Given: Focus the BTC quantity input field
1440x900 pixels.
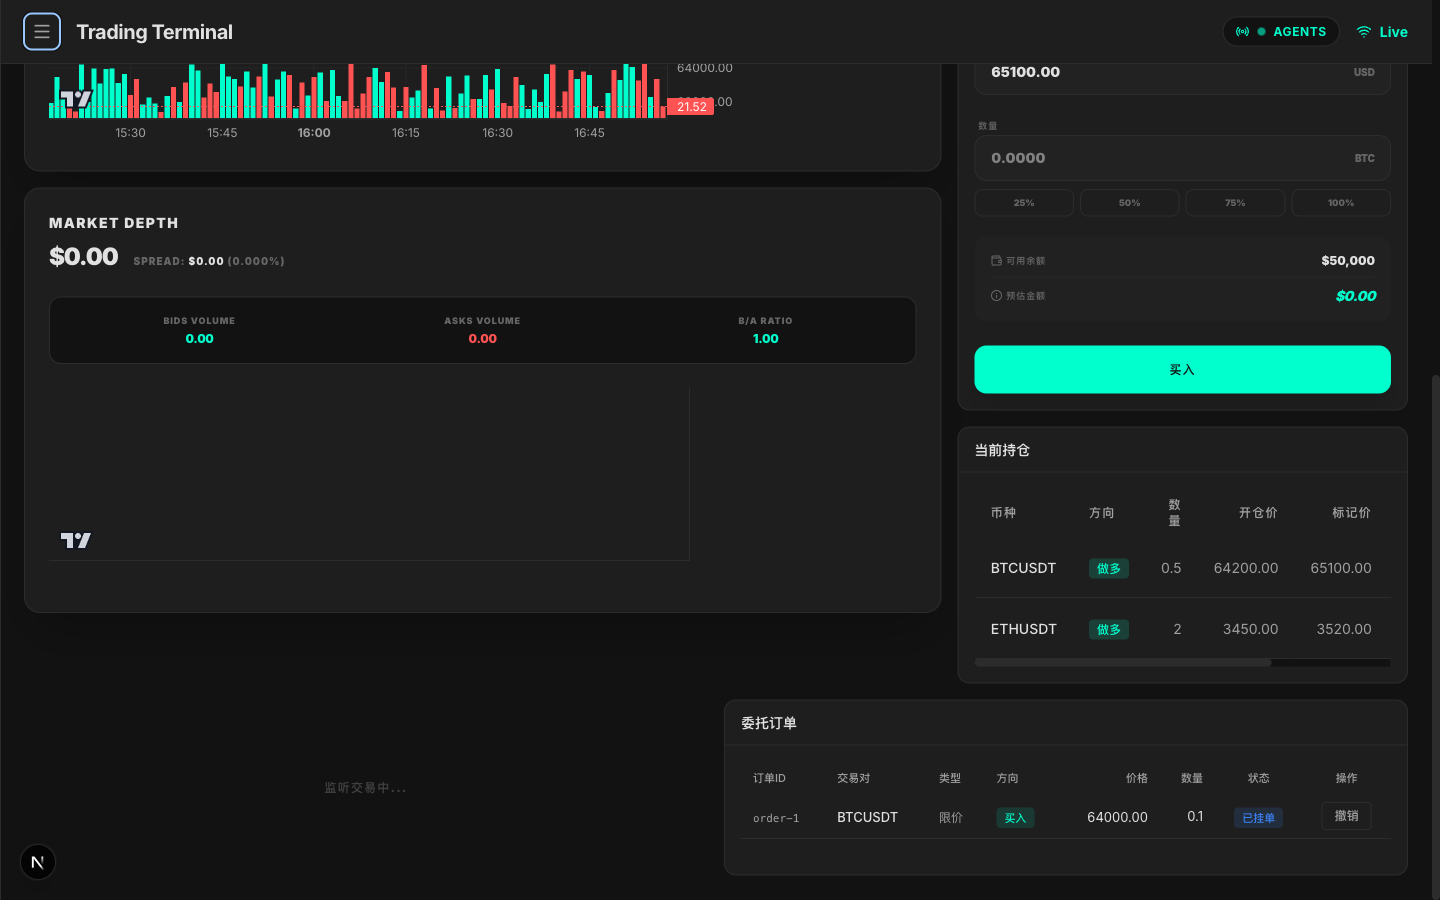Looking at the screenshot, I should point(1160,158).
